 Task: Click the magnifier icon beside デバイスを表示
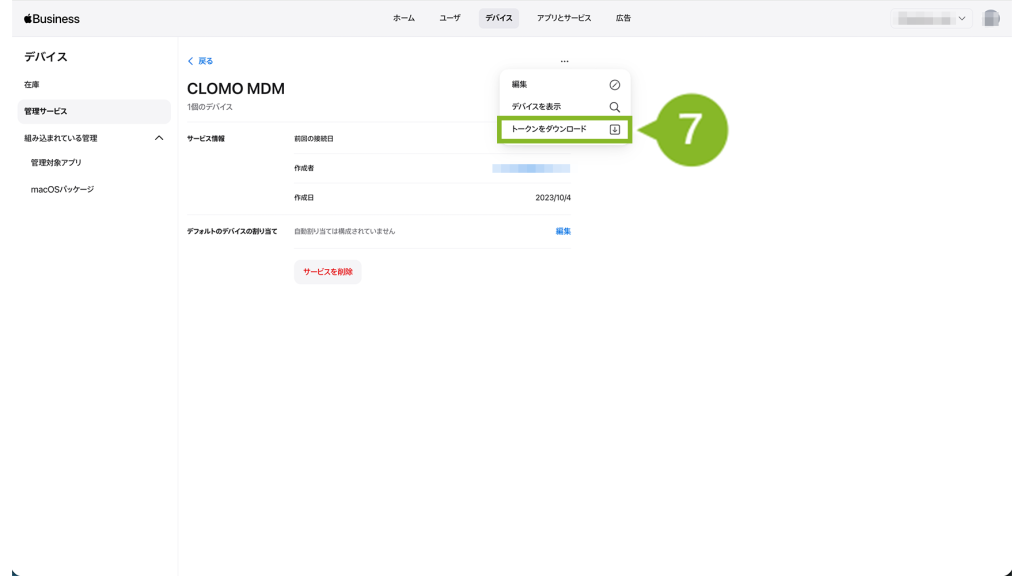click(x=614, y=107)
